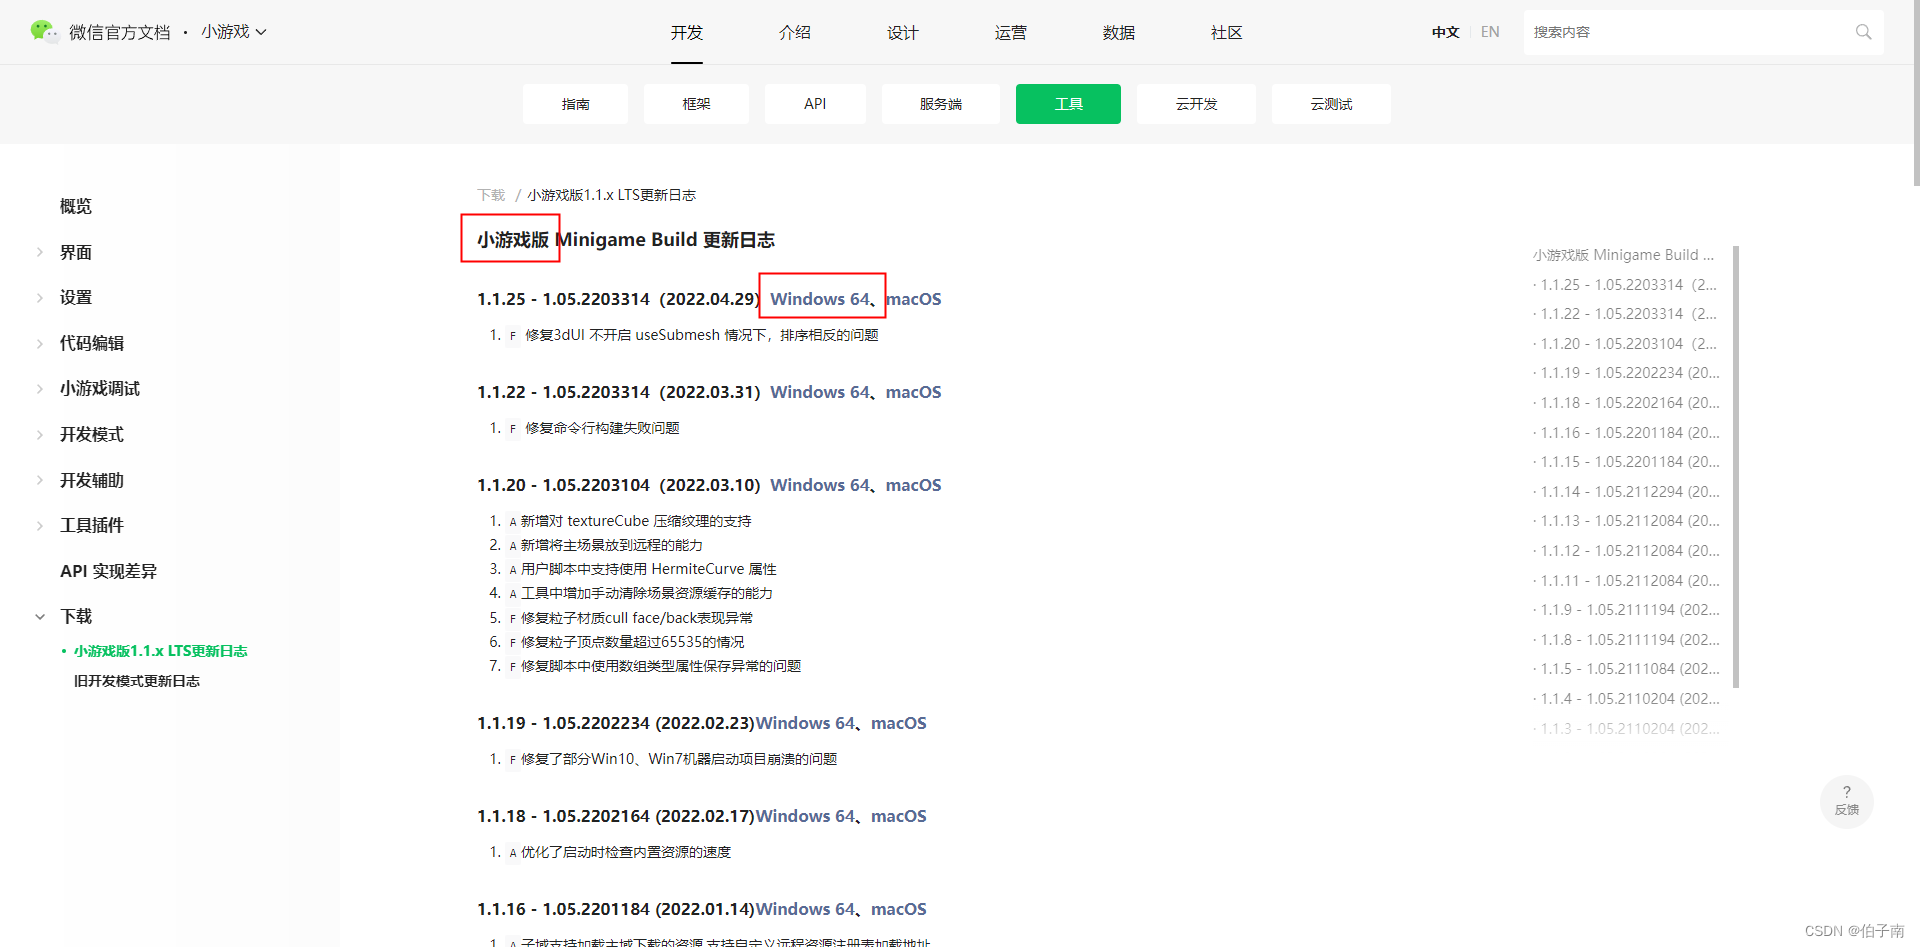Select the 云测试 tab

(x=1331, y=104)
